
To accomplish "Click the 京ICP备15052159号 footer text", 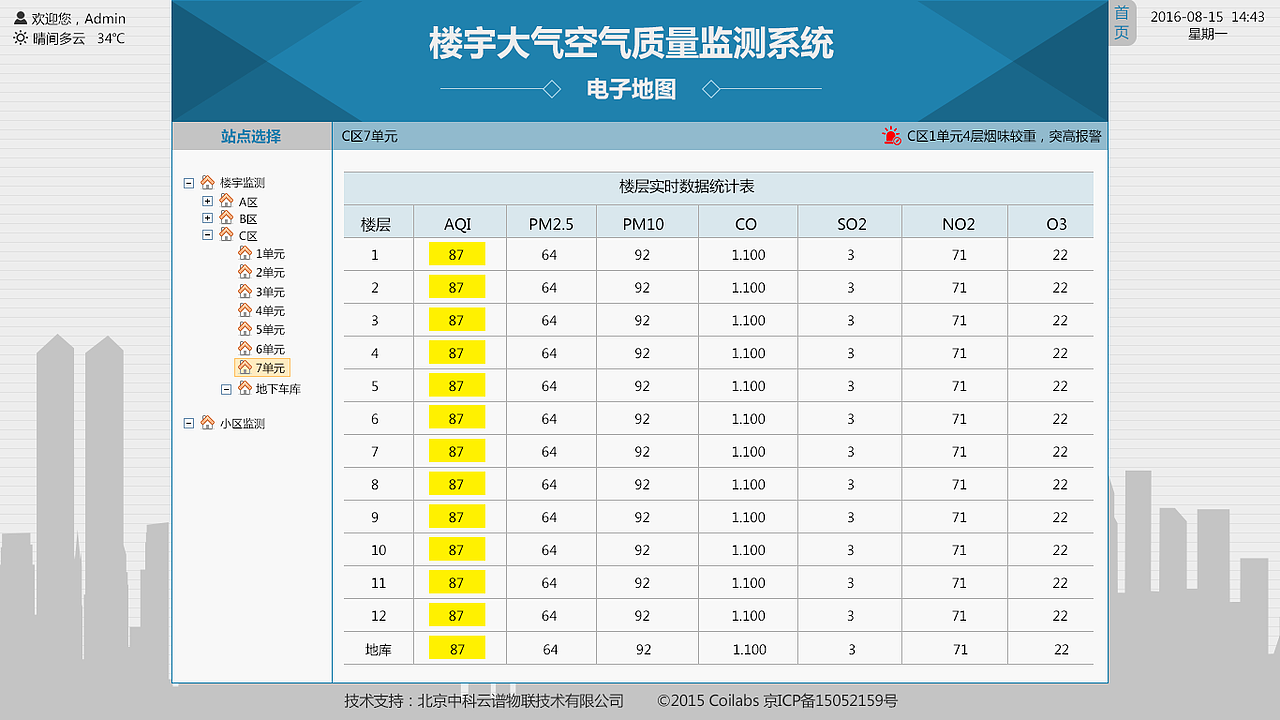I will click(830, 701).
